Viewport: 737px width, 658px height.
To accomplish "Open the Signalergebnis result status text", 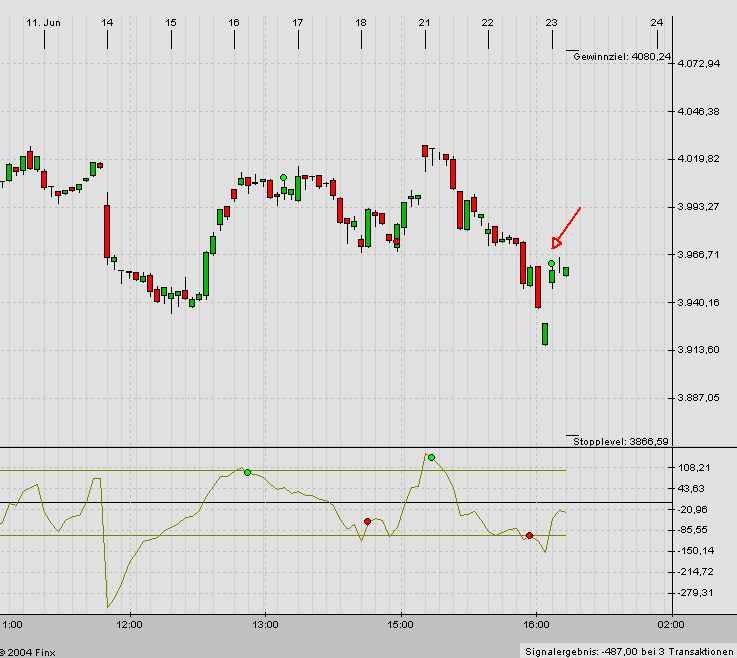I will (628, 650).
